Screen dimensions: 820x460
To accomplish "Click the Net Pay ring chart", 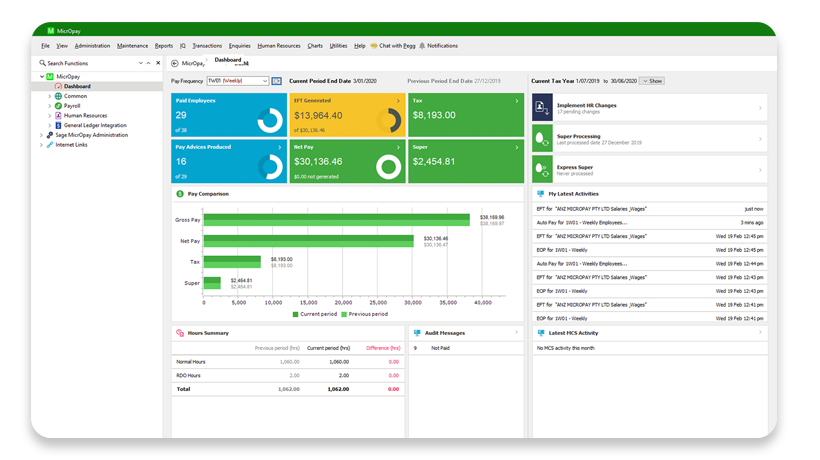I will 389,167.
